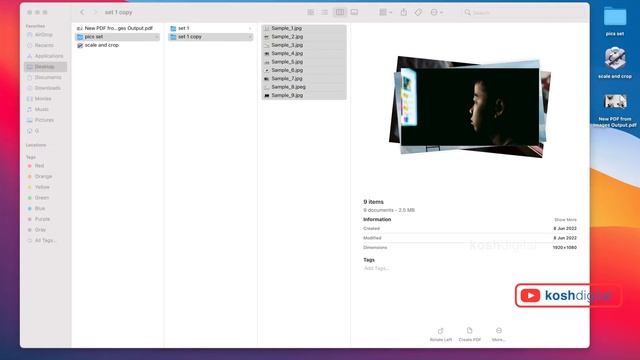Image resolution: width=640 pixels, height=360 pixels.
Task: Select the pics set folder in first column
Action: point(117,37)
